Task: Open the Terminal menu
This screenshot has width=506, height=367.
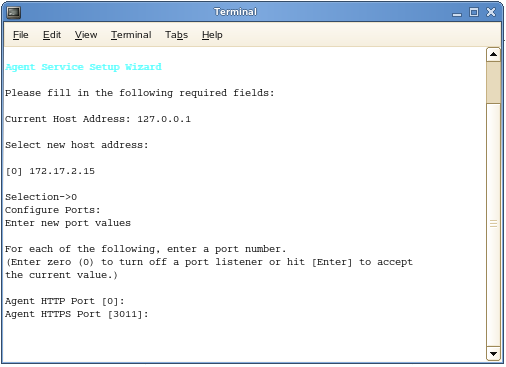Action: tap(131, 35)
